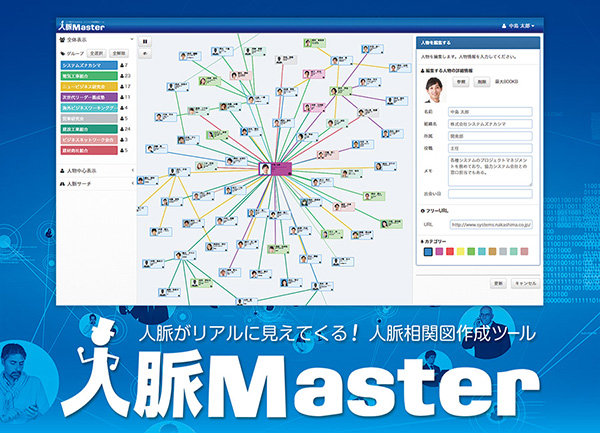Click the 名前 name input field

click(x=490, y=112)
